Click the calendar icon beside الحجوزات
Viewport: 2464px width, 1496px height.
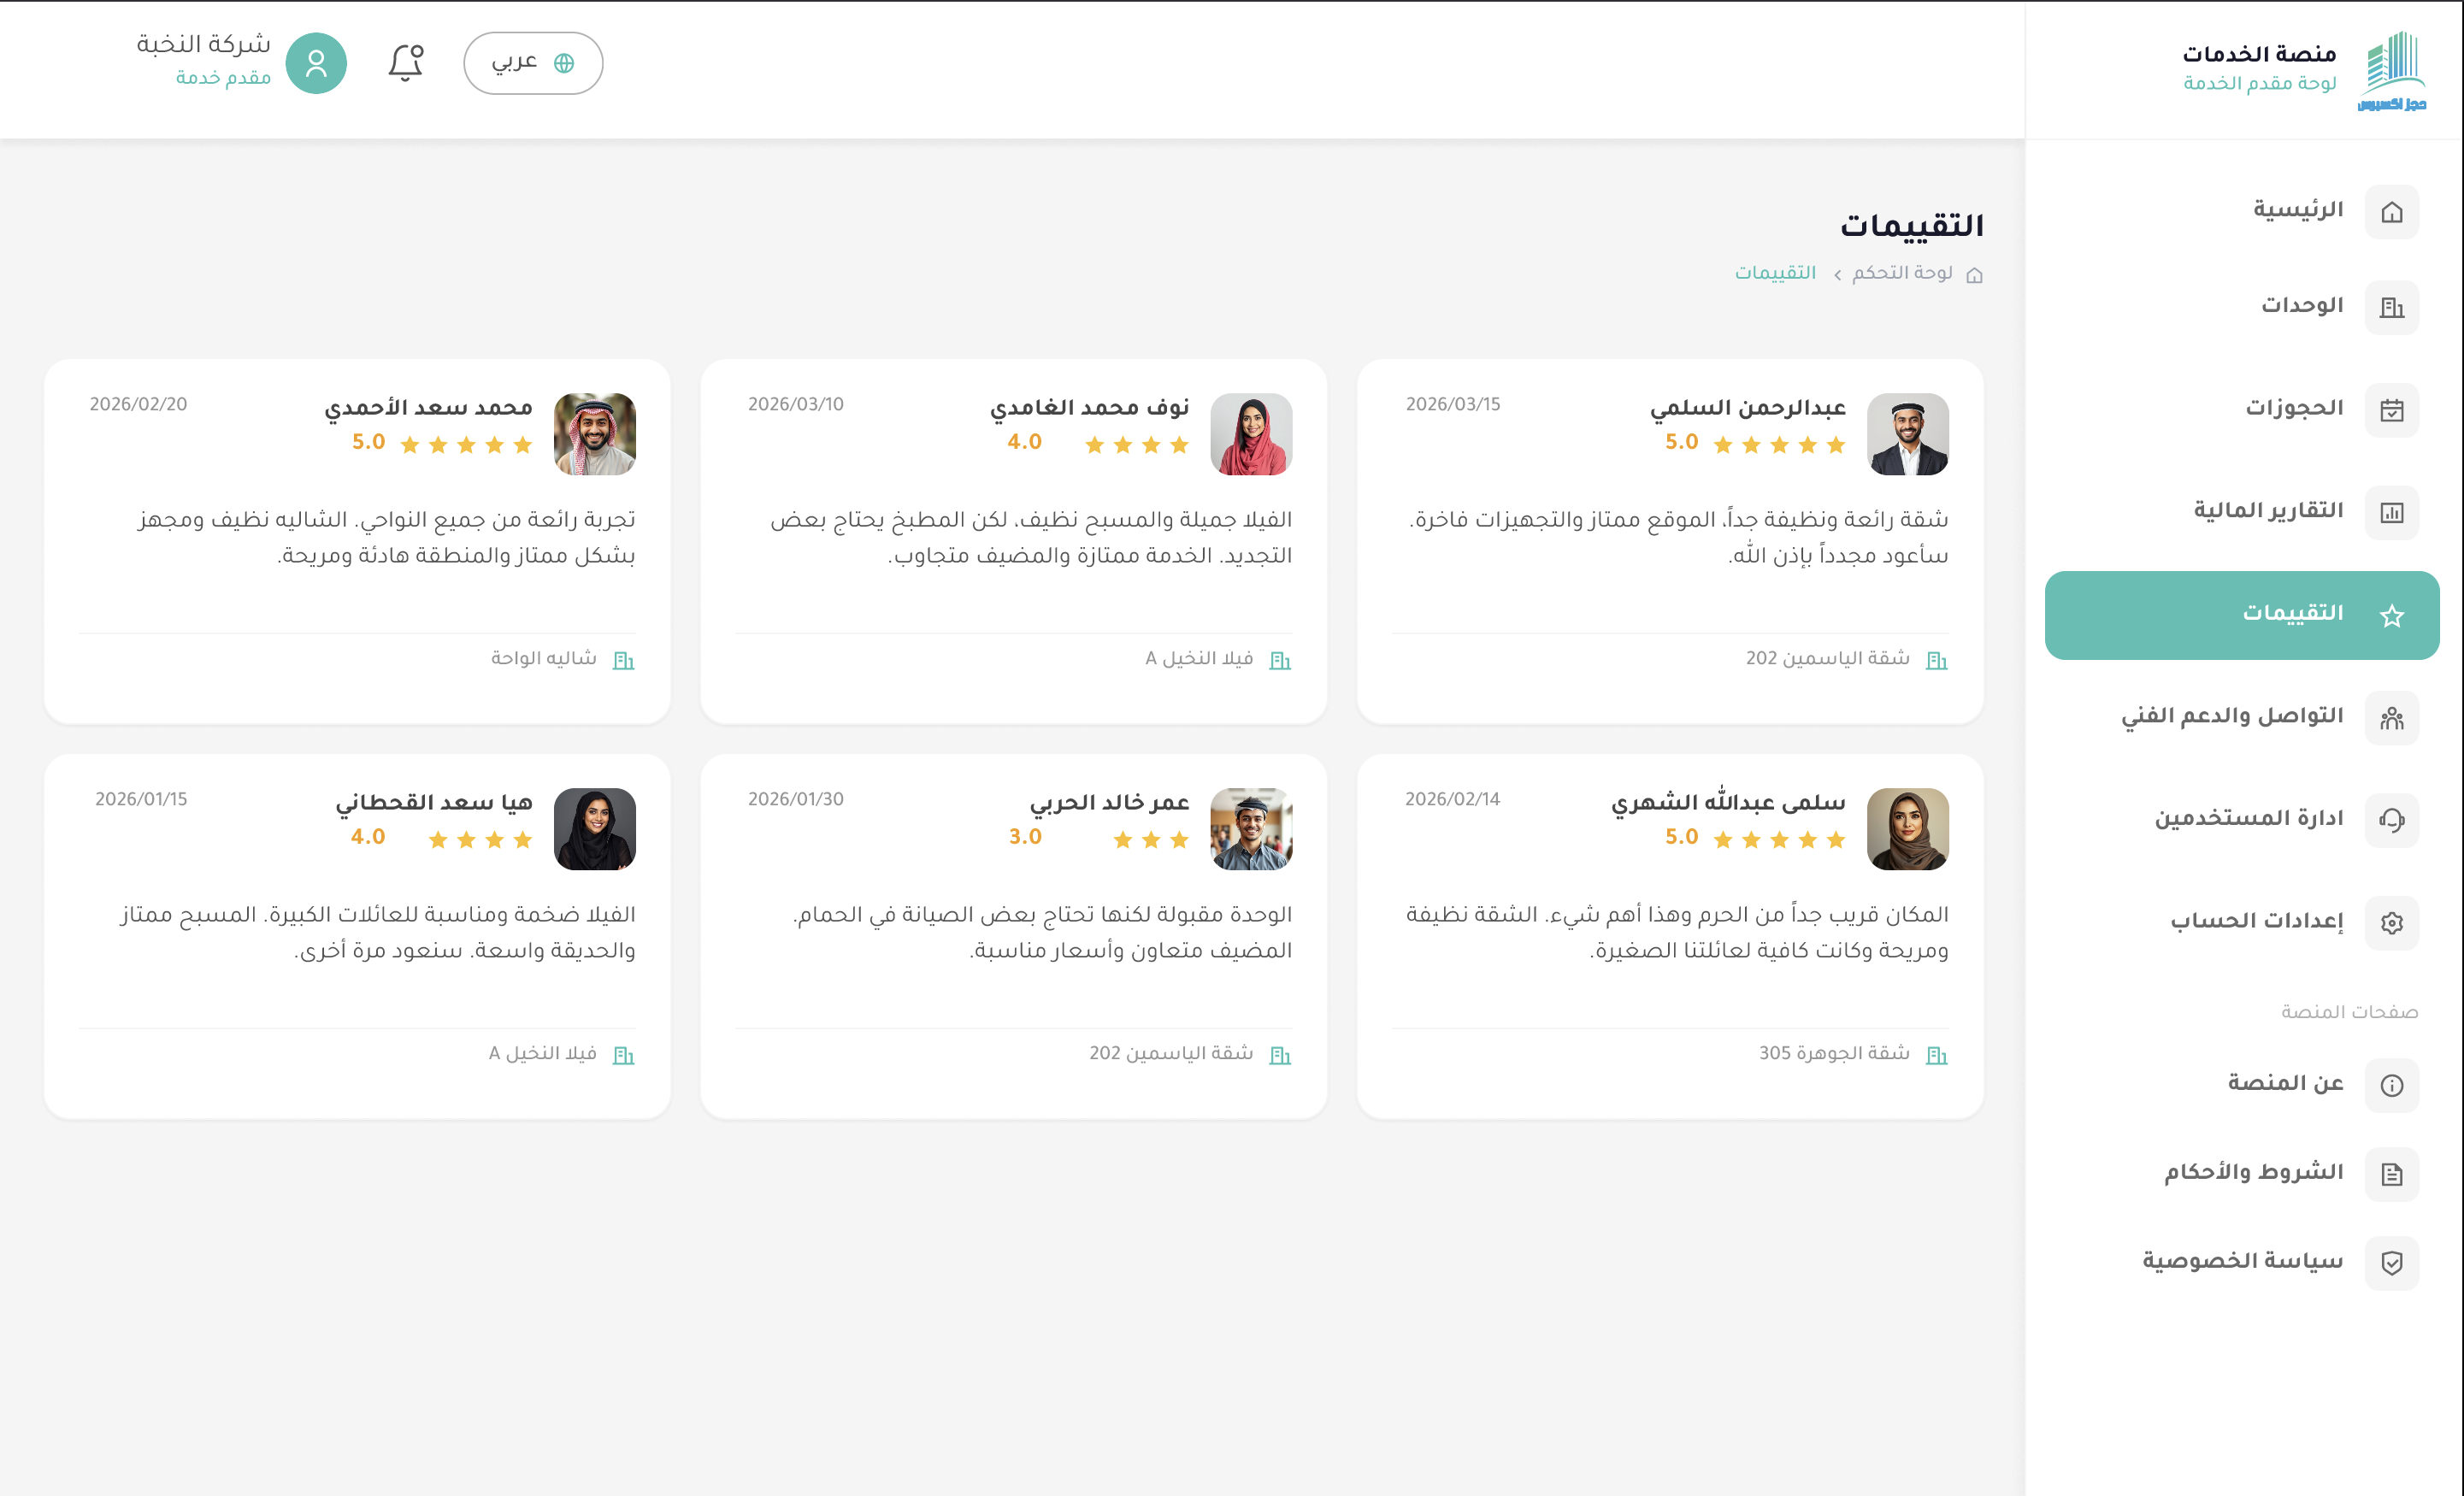(2392, 410)
